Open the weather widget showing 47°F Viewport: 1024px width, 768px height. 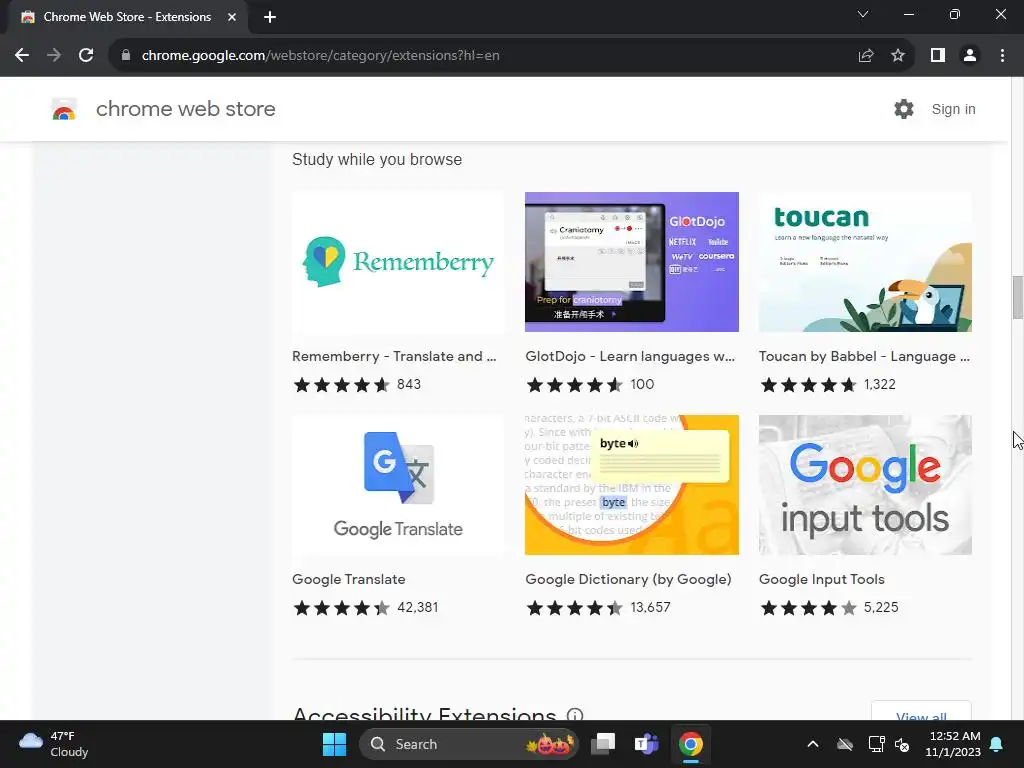54,744
